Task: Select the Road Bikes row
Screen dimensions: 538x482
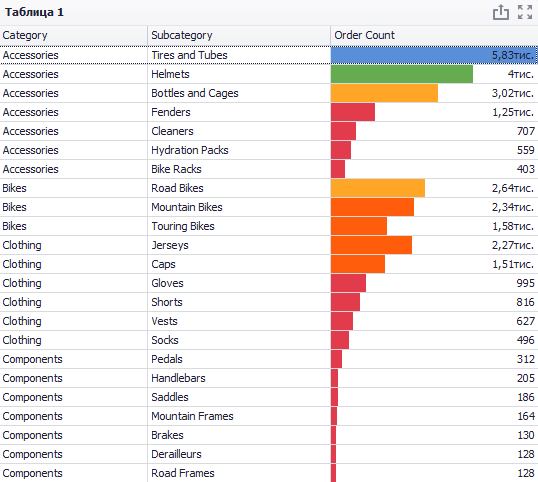Action: coord(269,188)
